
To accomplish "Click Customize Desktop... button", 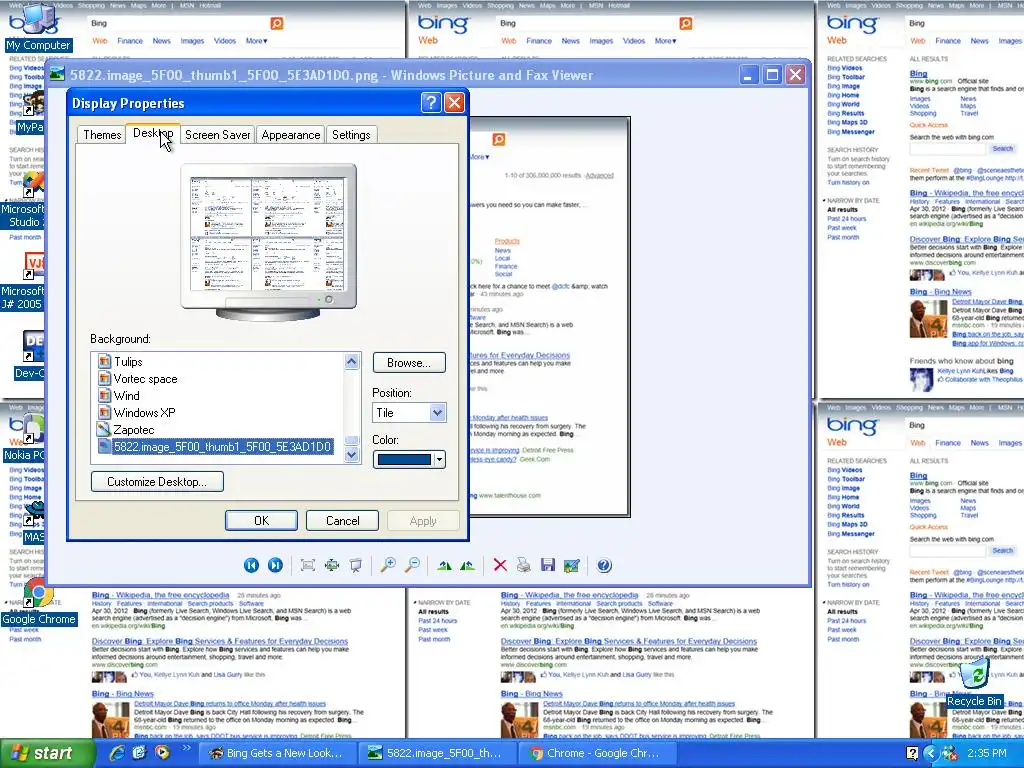I will 157,482.
